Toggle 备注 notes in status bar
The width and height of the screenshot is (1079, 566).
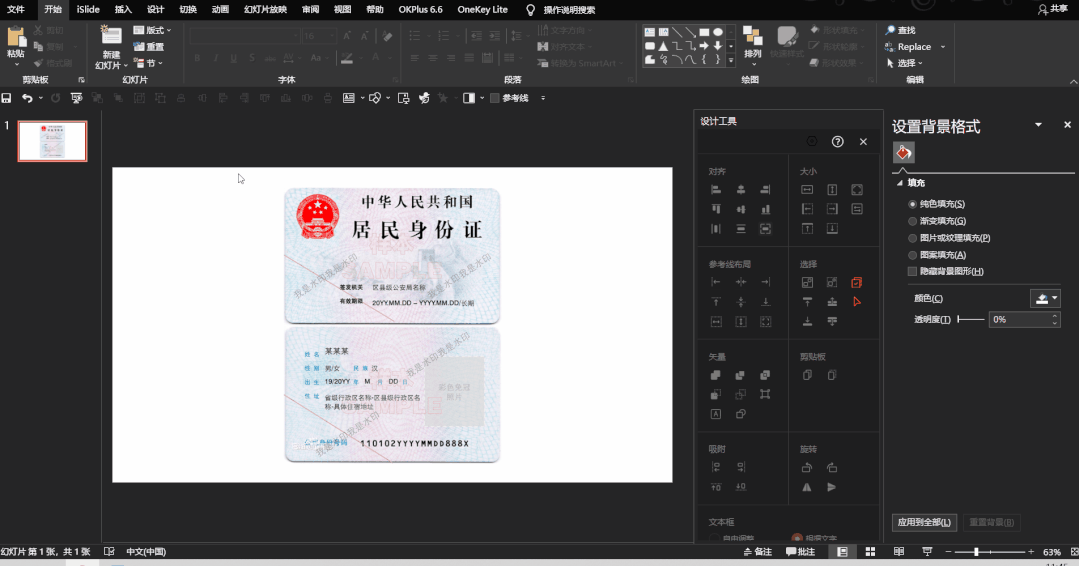pos(758,552)
